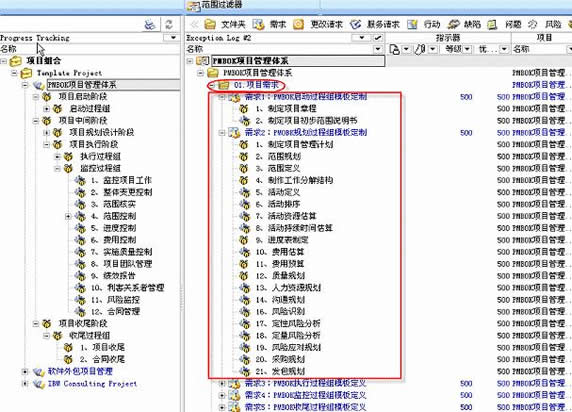Toggle the checkmark button beside Exception Log #2
Screen dimensions: 572x412
378,38
